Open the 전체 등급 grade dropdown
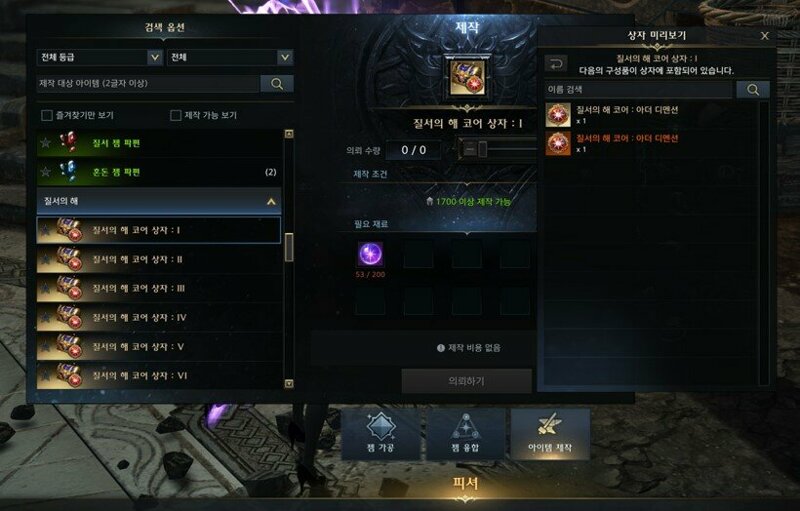This screenshot has height=511, width=800. tap(99, 57)
